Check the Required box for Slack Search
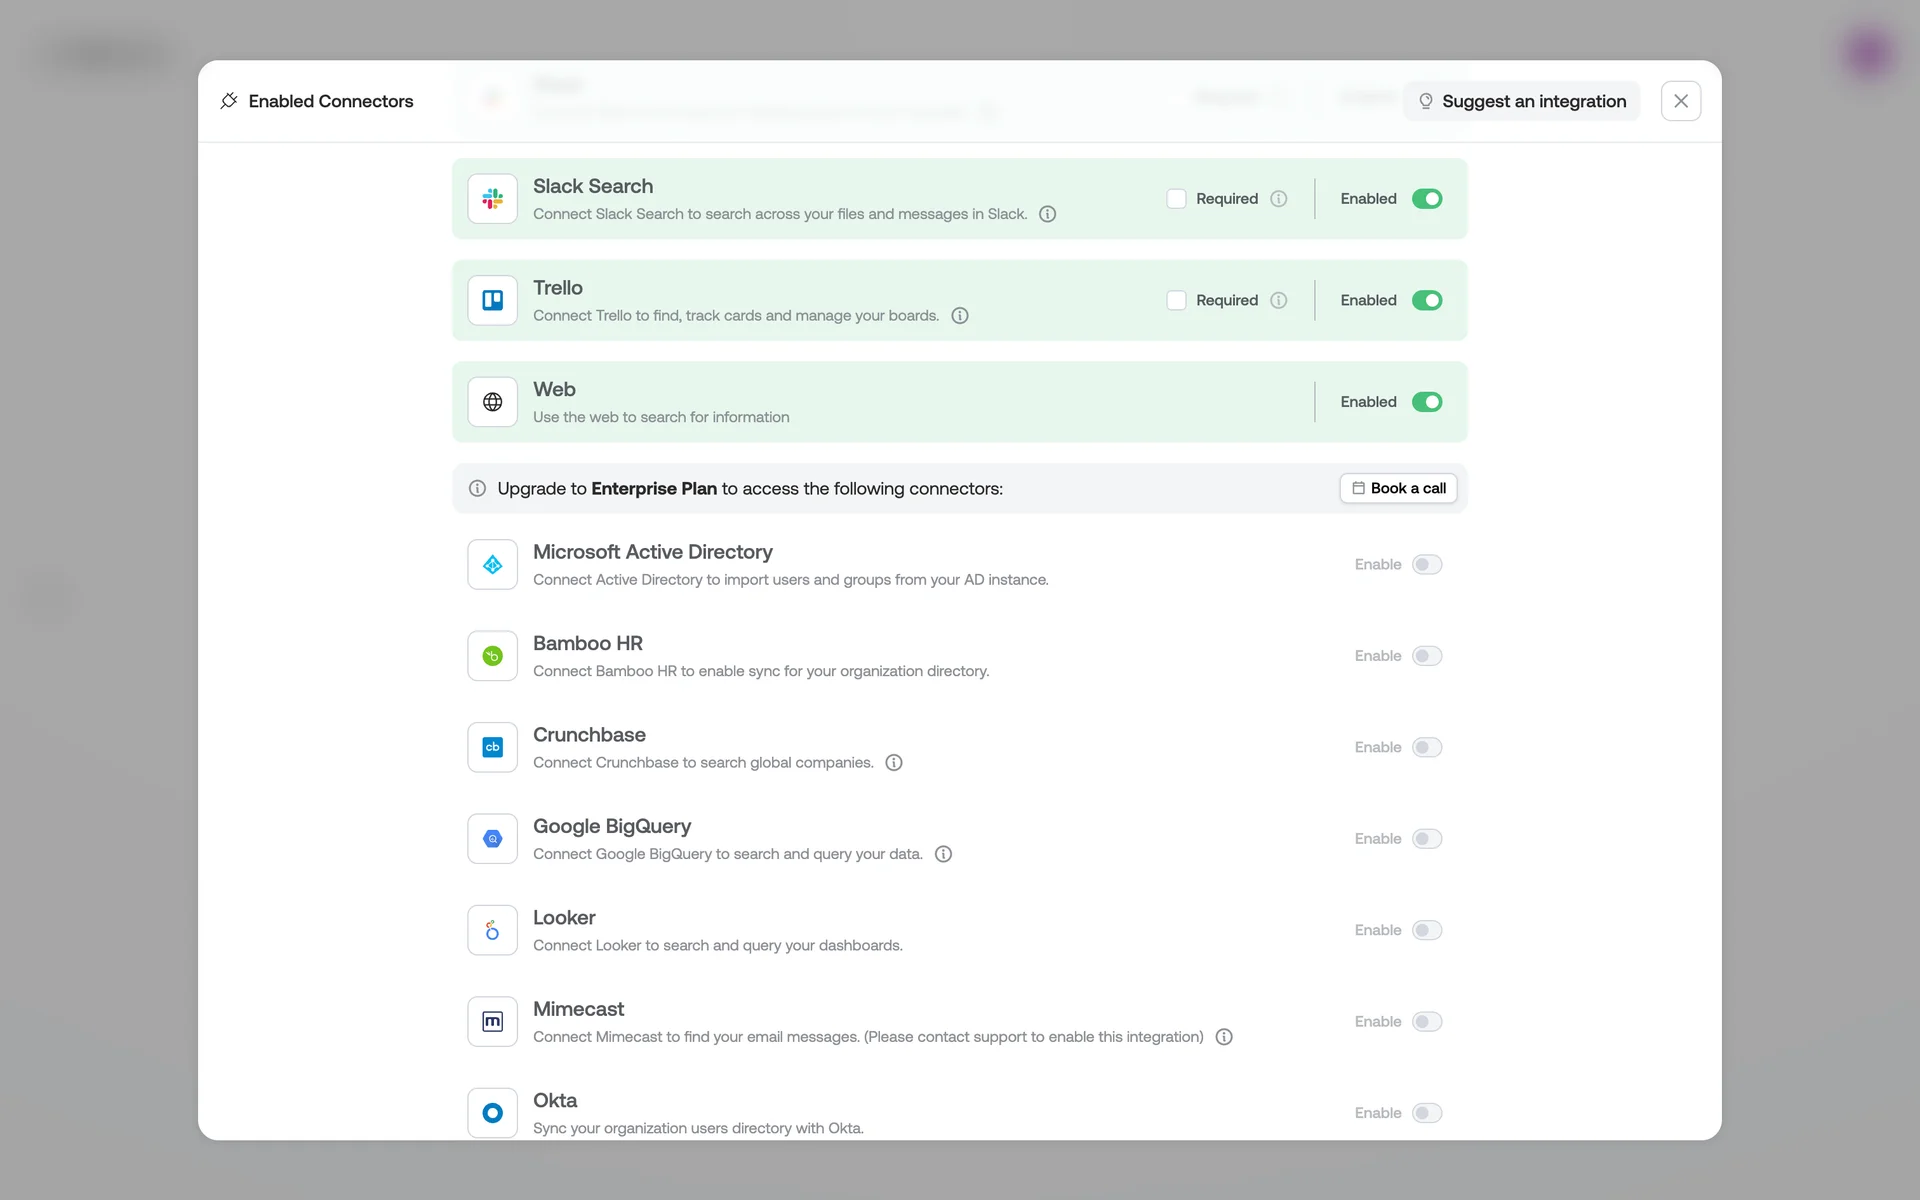This screenshot has height=1200, width=1920. coord(1176,199)
